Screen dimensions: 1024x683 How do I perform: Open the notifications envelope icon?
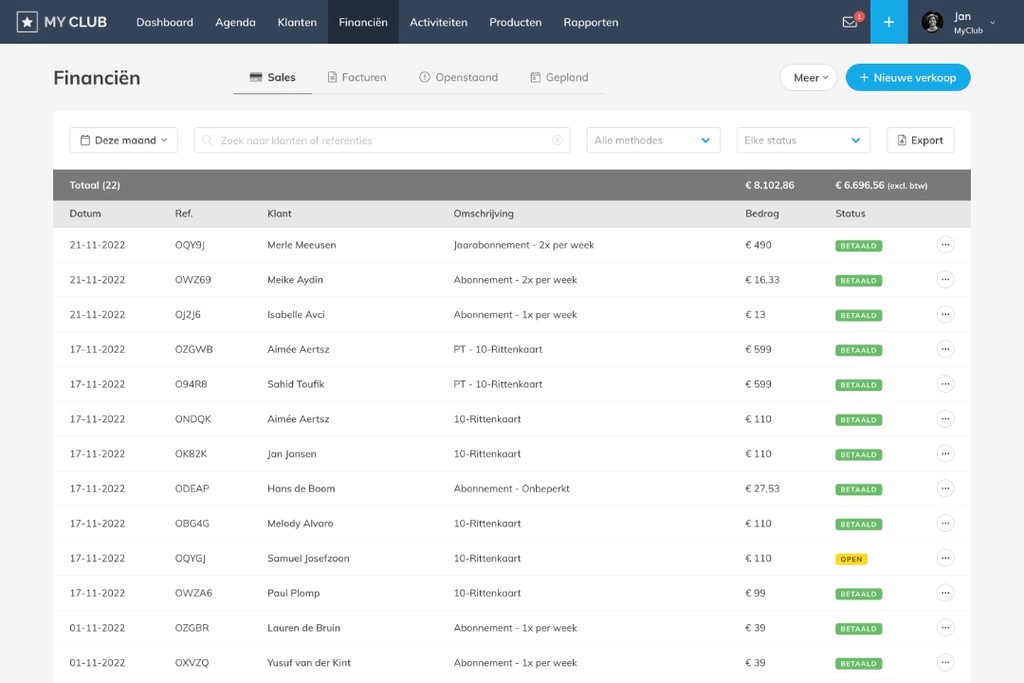tap(849, 21)
